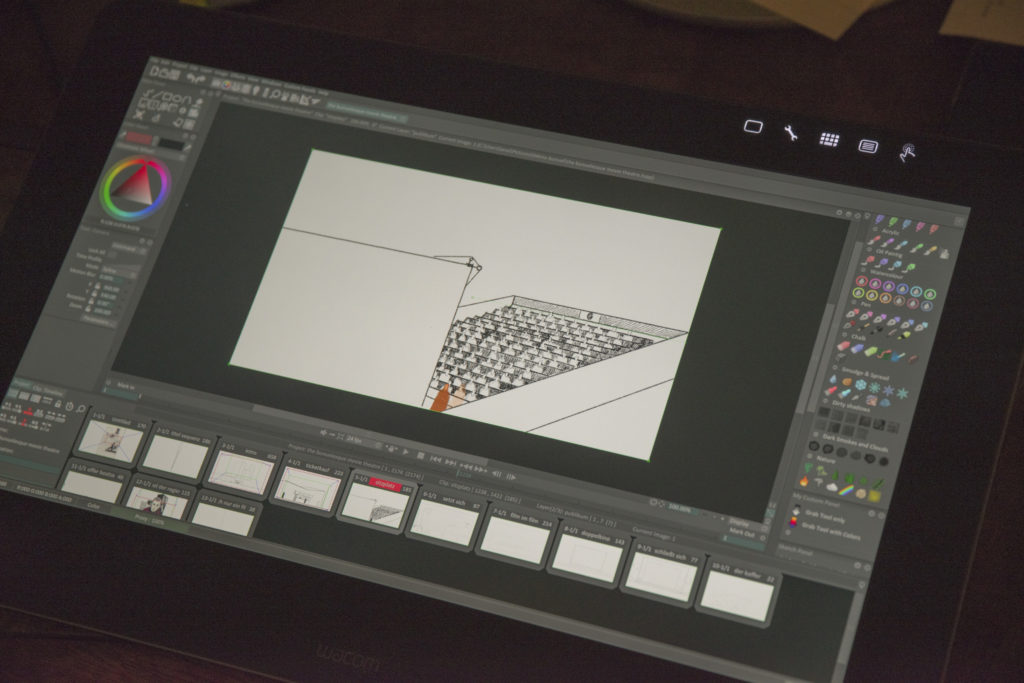Select the orange flame nature brush
Viewport: 1024px width, 683px height.
tap(805, 481)
